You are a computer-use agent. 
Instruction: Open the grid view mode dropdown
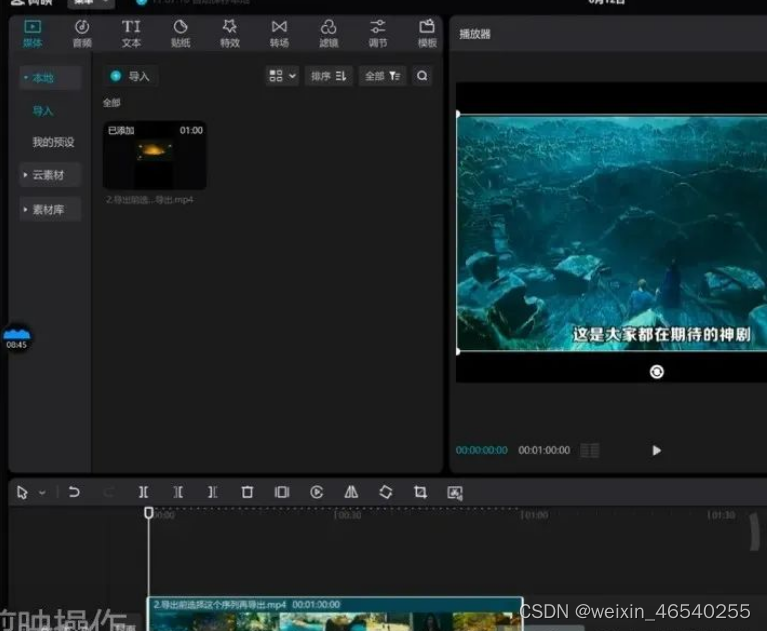pyautogui.click(x=282, y=76)
